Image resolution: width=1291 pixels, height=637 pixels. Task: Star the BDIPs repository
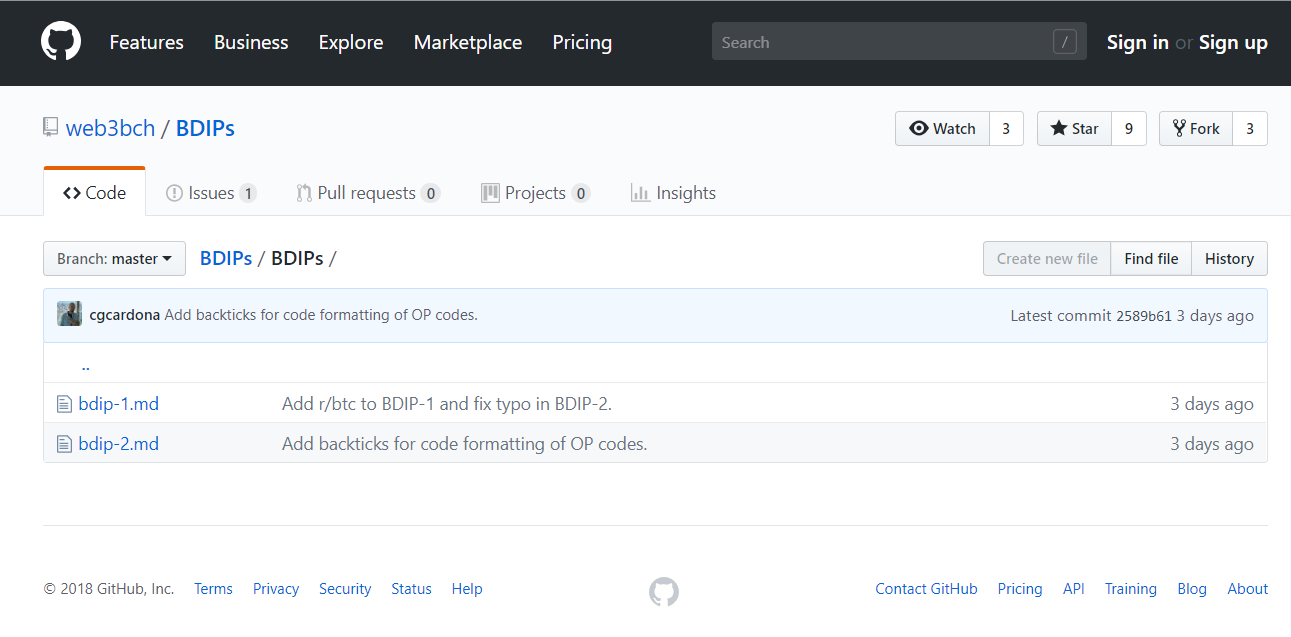(1074, 128)
